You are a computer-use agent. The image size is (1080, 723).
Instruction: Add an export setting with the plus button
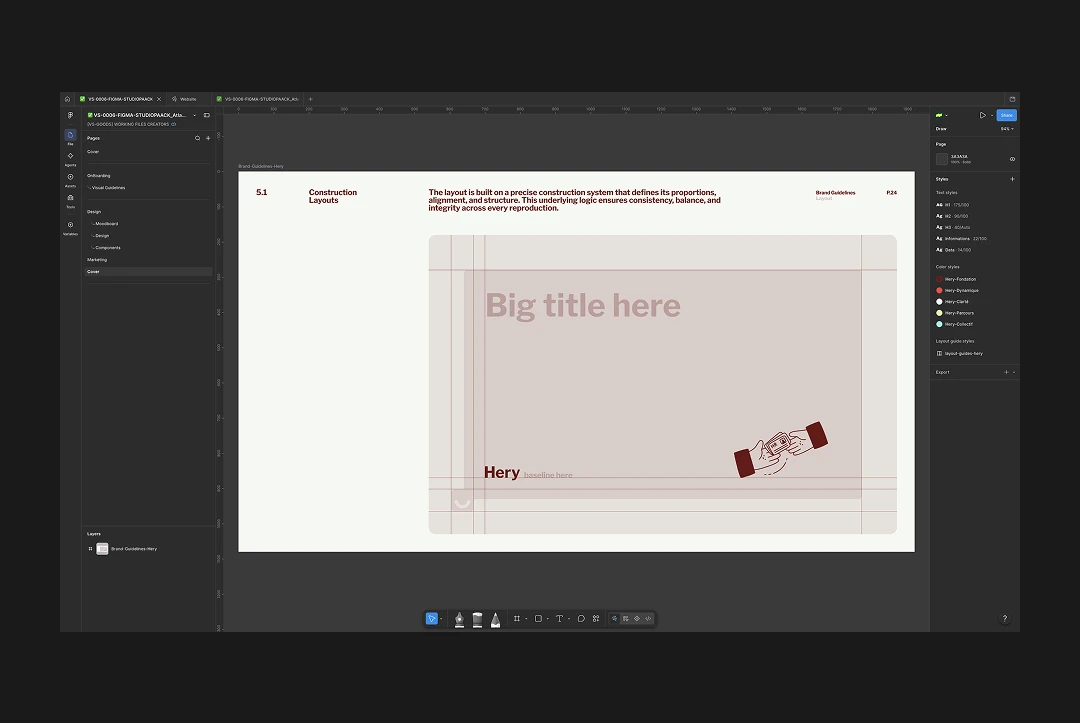pos(1006,373)
